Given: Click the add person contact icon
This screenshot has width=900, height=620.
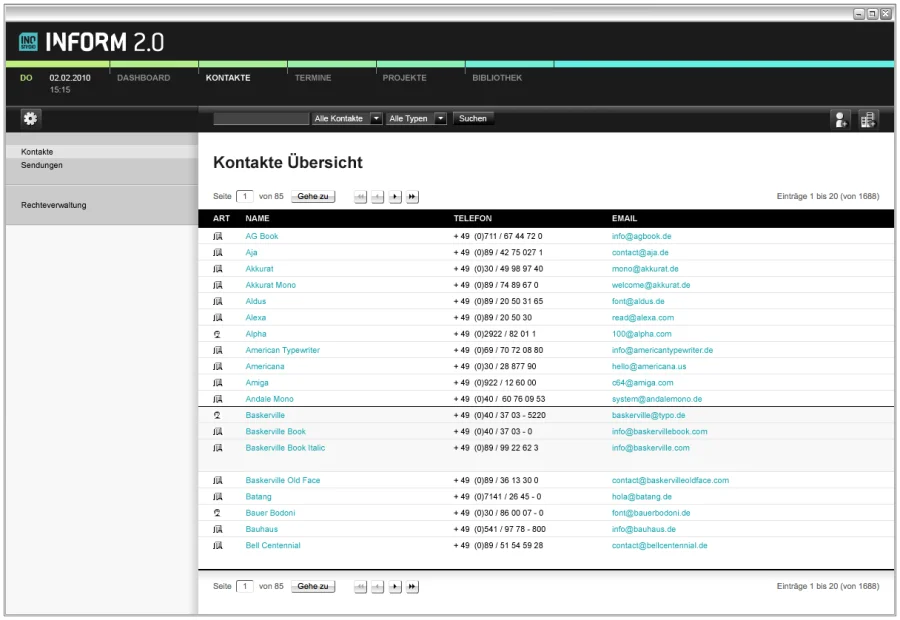Looking at the screenshot, I should 841,120.
